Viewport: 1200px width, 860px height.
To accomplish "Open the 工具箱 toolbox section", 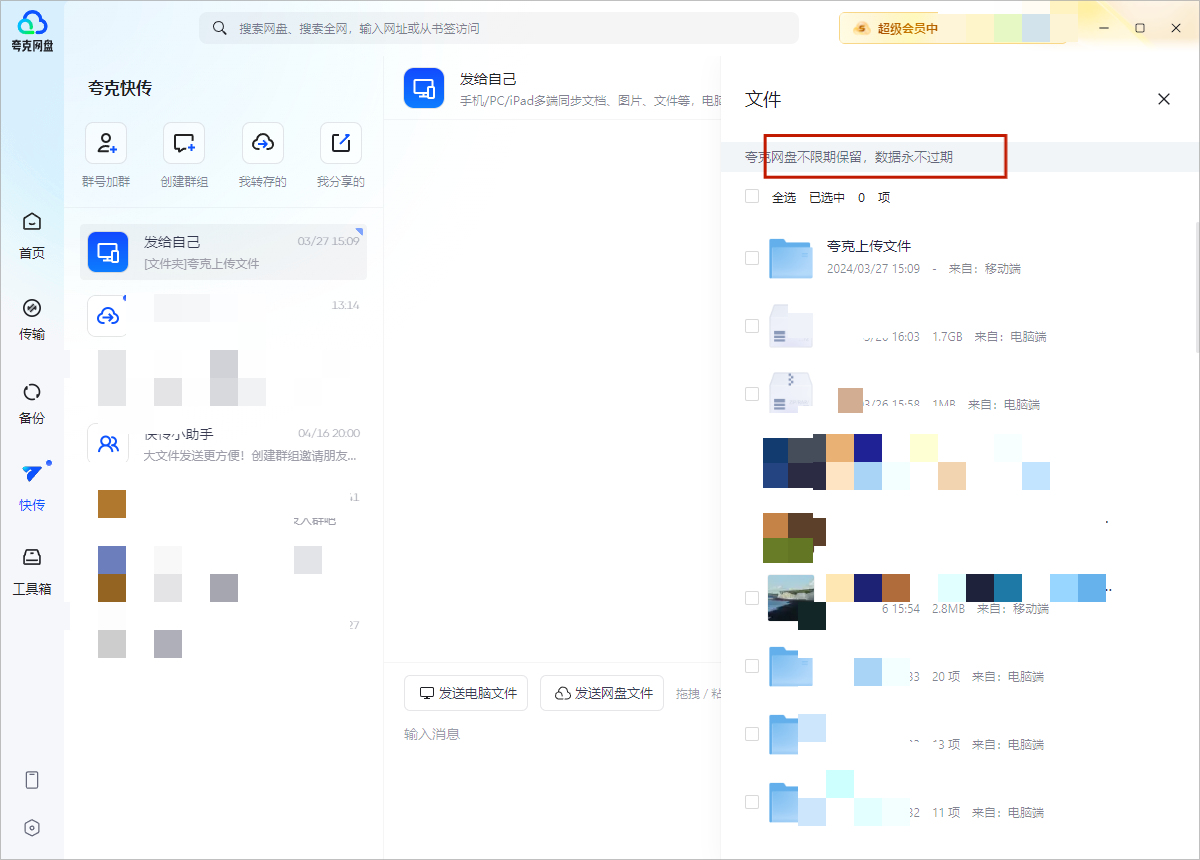I will (32, 572).
